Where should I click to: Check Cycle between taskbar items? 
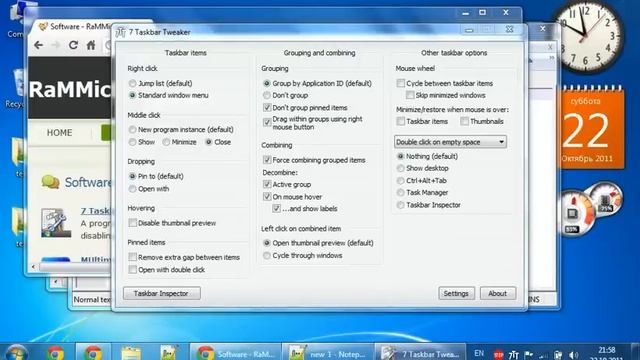400,83
